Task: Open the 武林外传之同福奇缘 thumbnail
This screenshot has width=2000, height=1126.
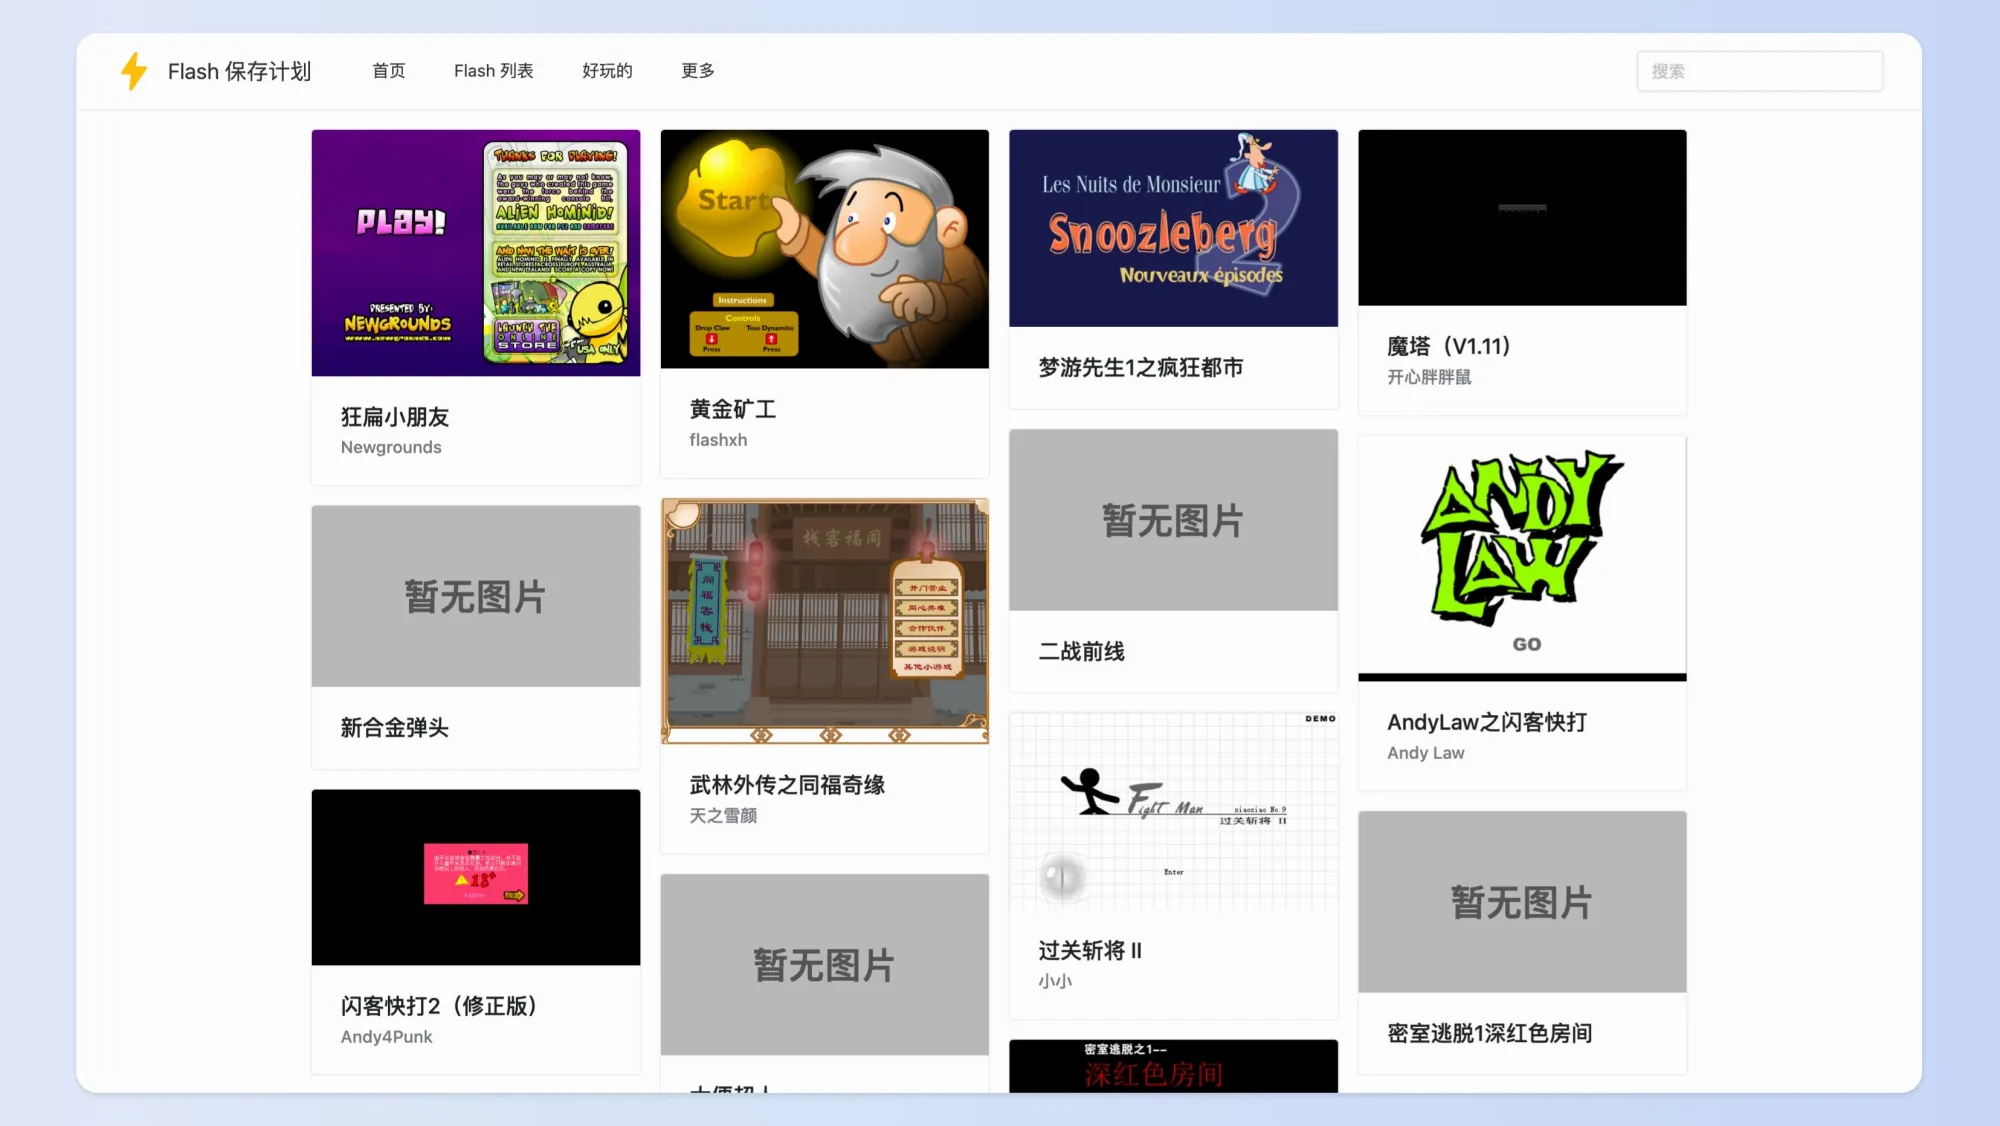Action: (x=824, y=621)
